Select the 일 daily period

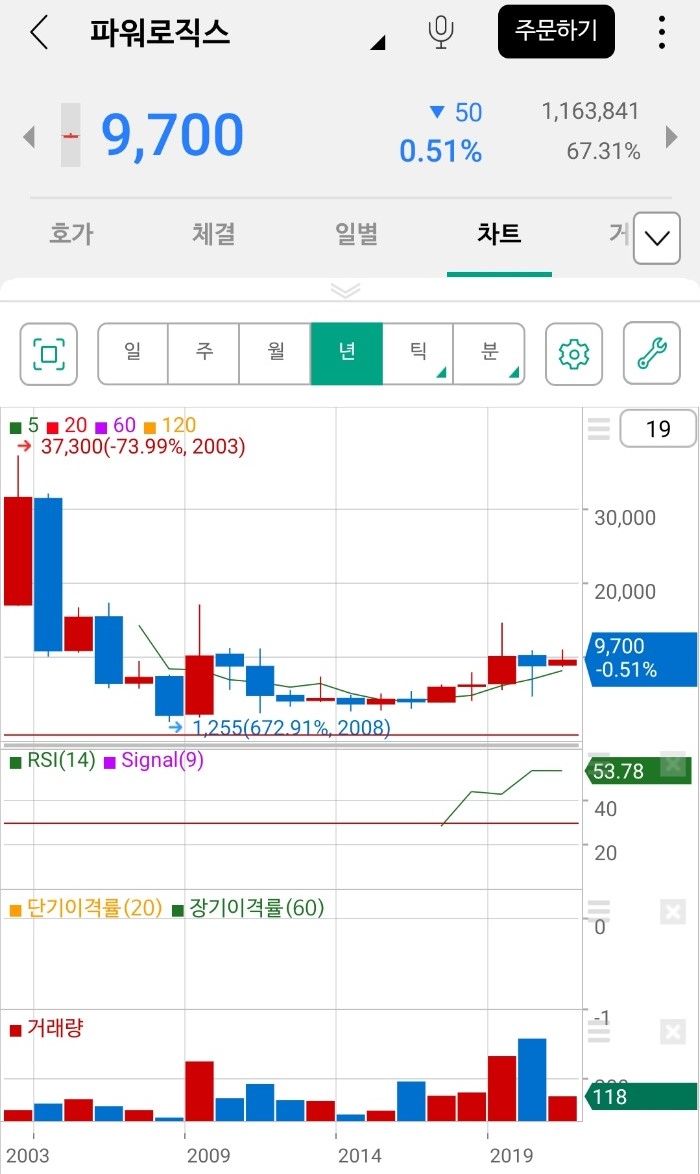pos(133,353)
